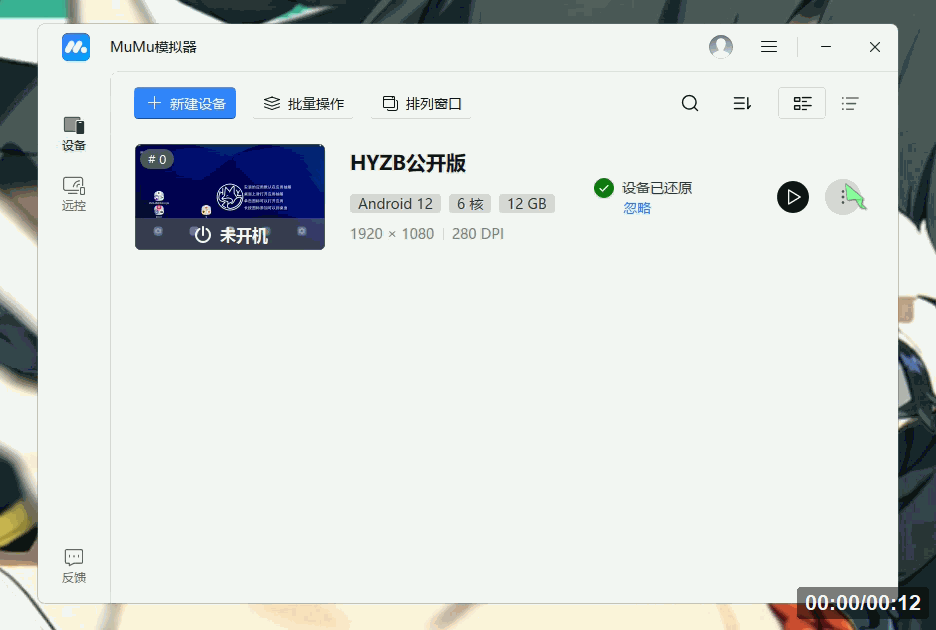This screenshot has height=630, width=936.
Task: Open 批量操作 batch operations
Action: click(x=303, y=103)
